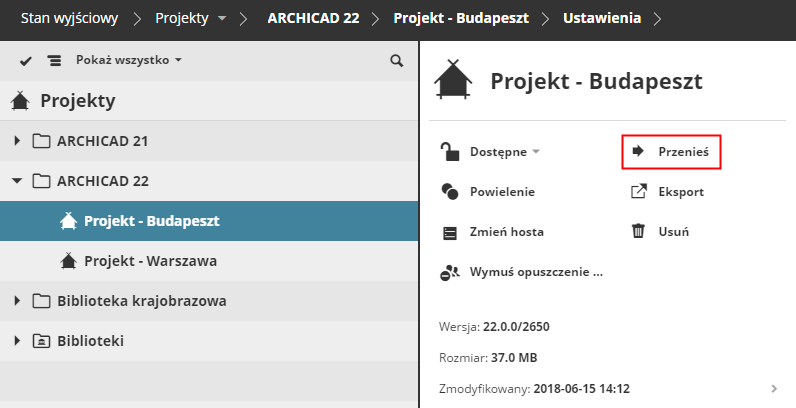Click the Biblioteka krajobrazowa folder icon
Viewport: 796px width, 408px height.
click(42, 301)
